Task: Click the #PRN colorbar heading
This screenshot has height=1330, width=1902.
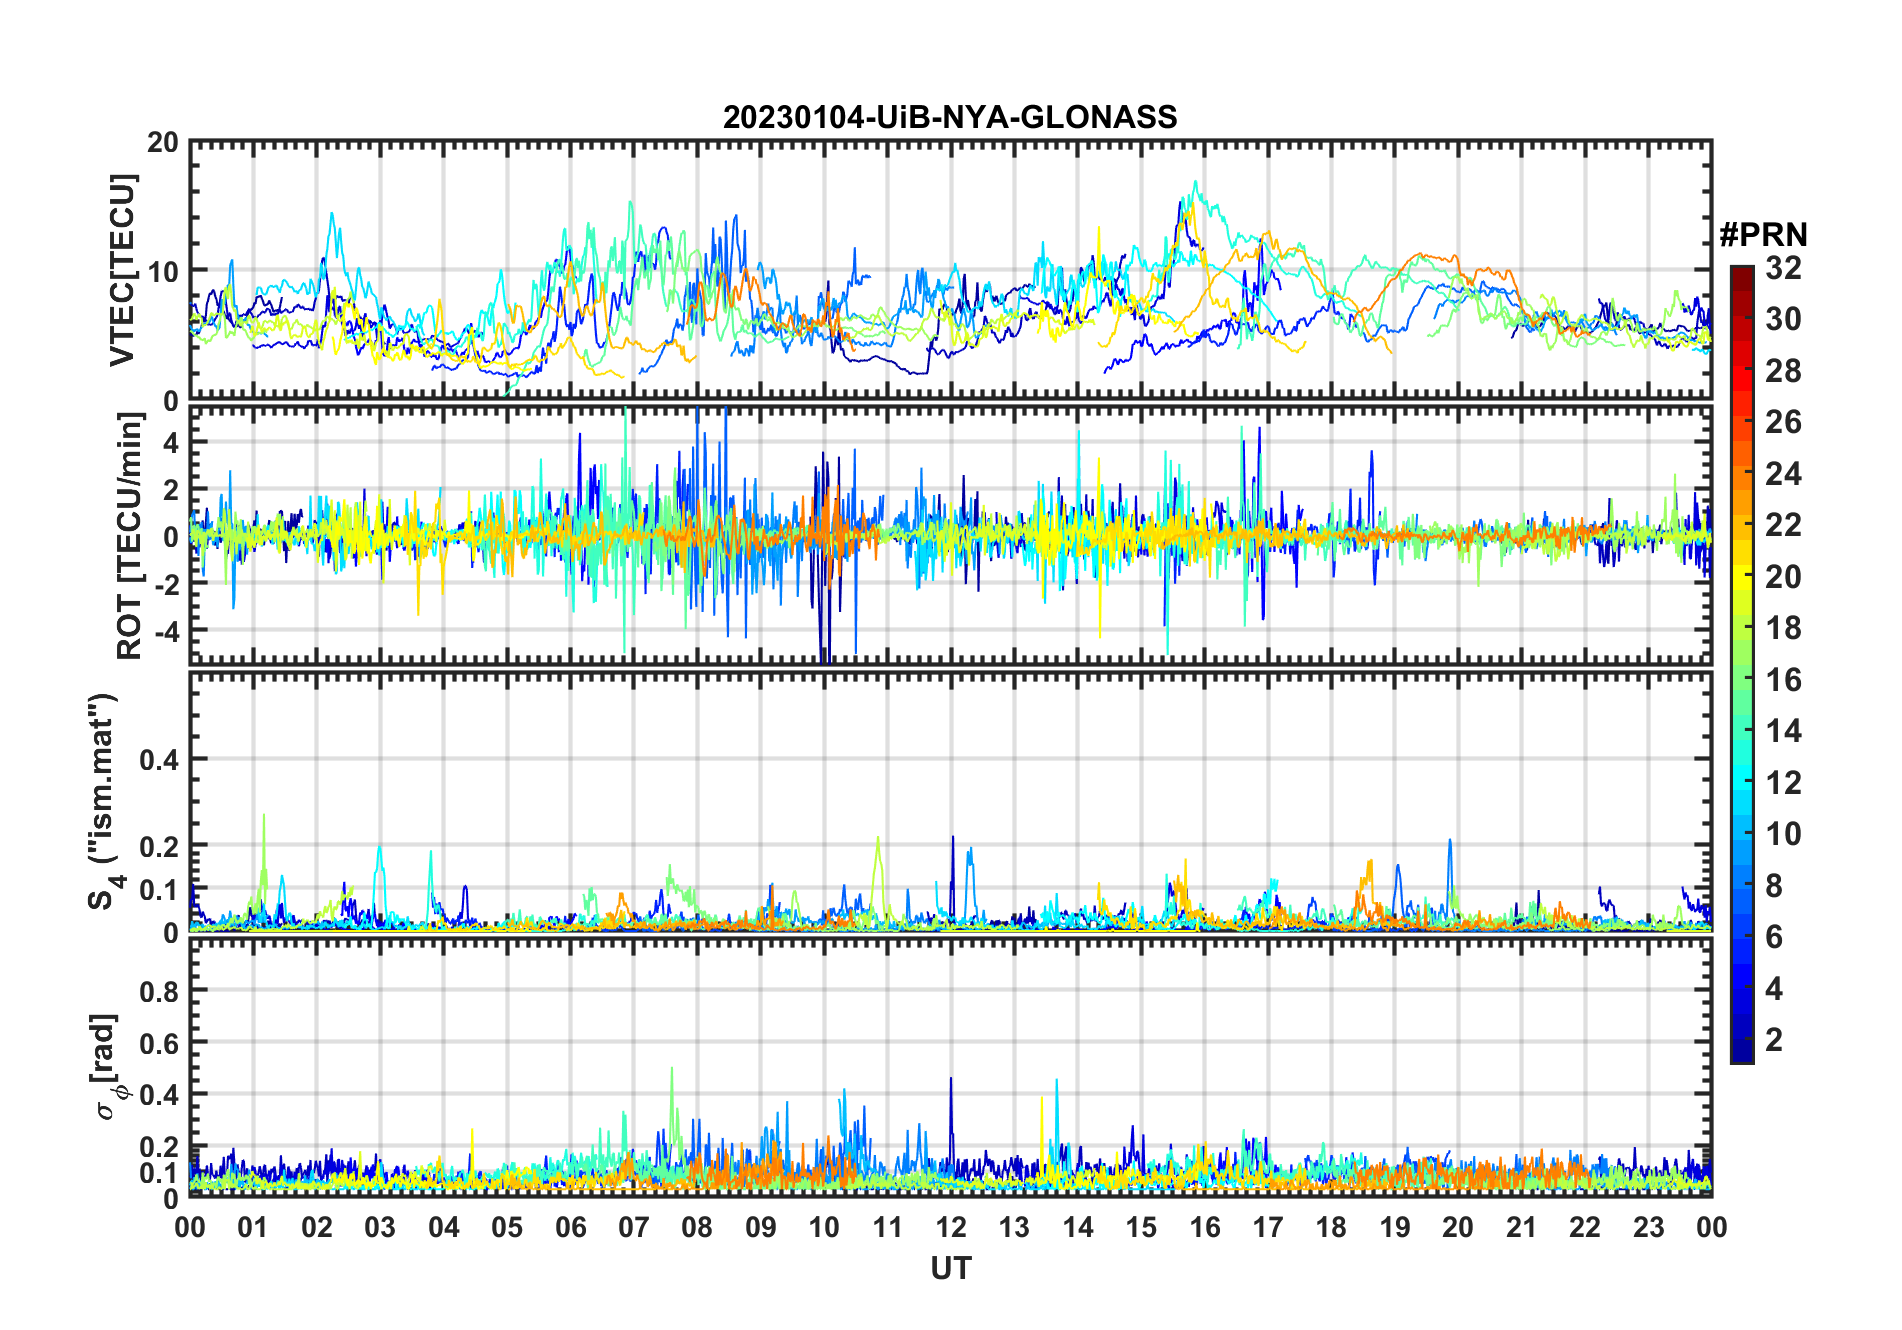Action: point(1763,235)
